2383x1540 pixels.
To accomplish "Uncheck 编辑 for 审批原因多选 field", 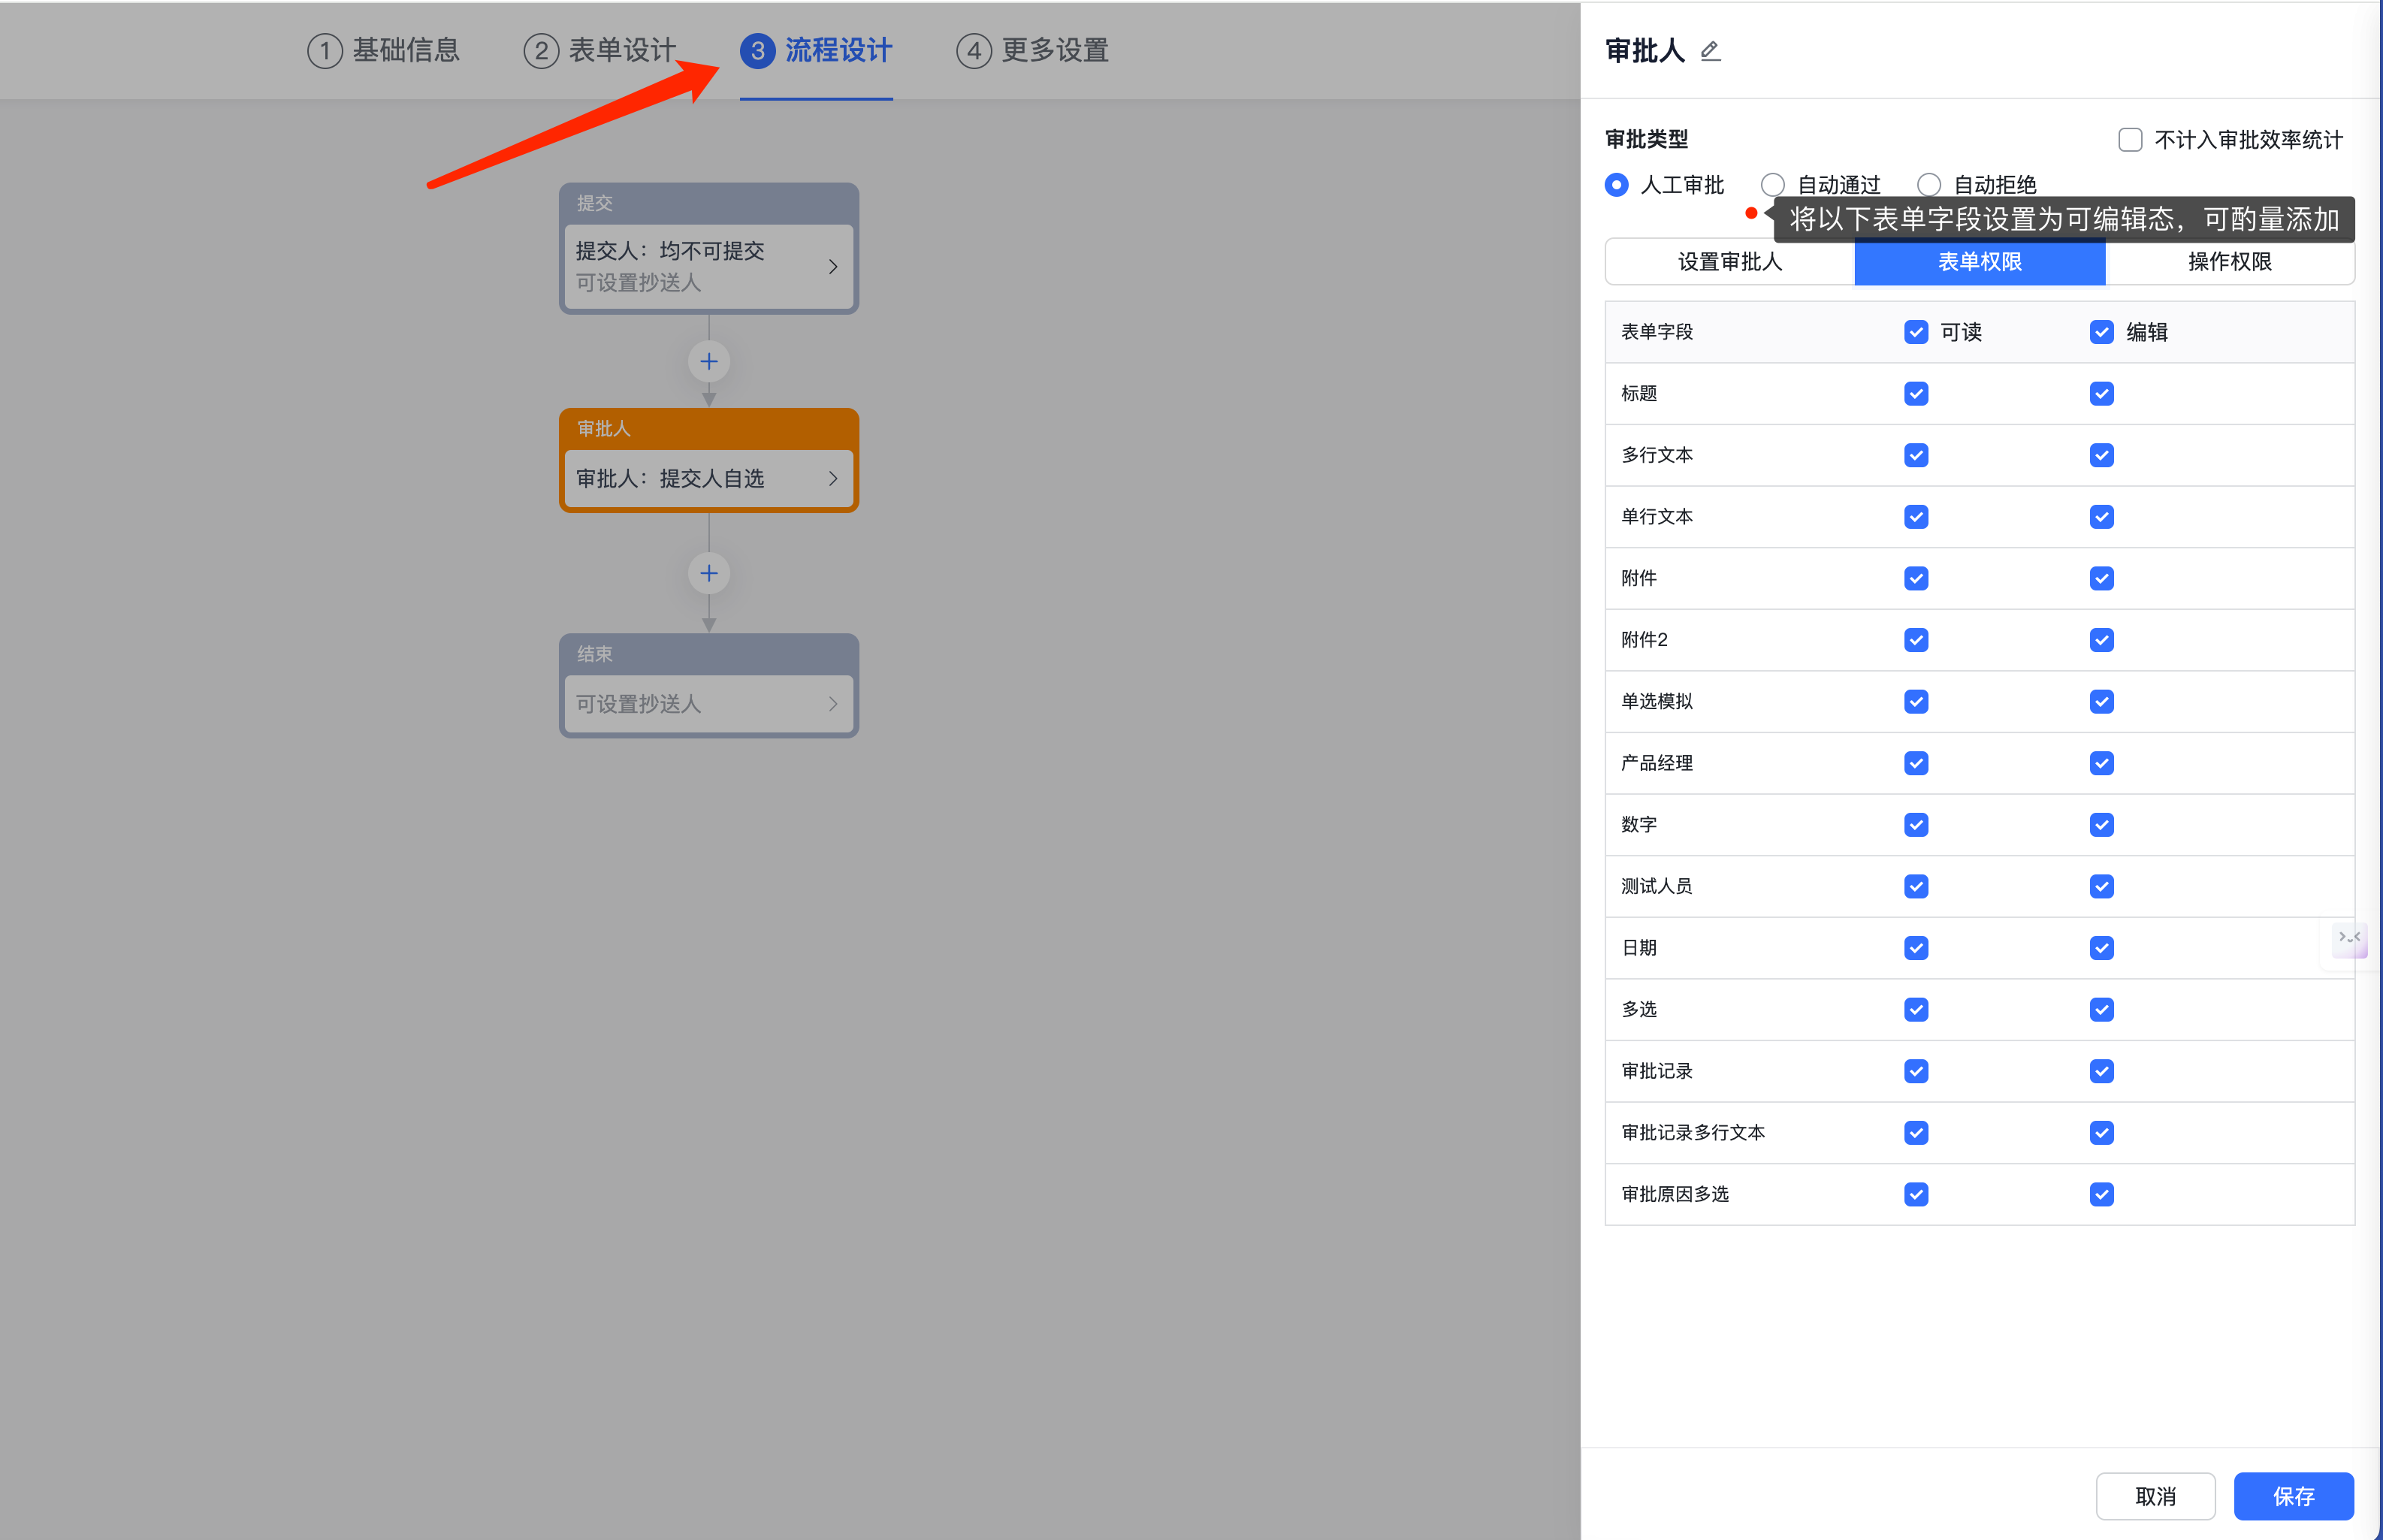I will 2102,1194.
